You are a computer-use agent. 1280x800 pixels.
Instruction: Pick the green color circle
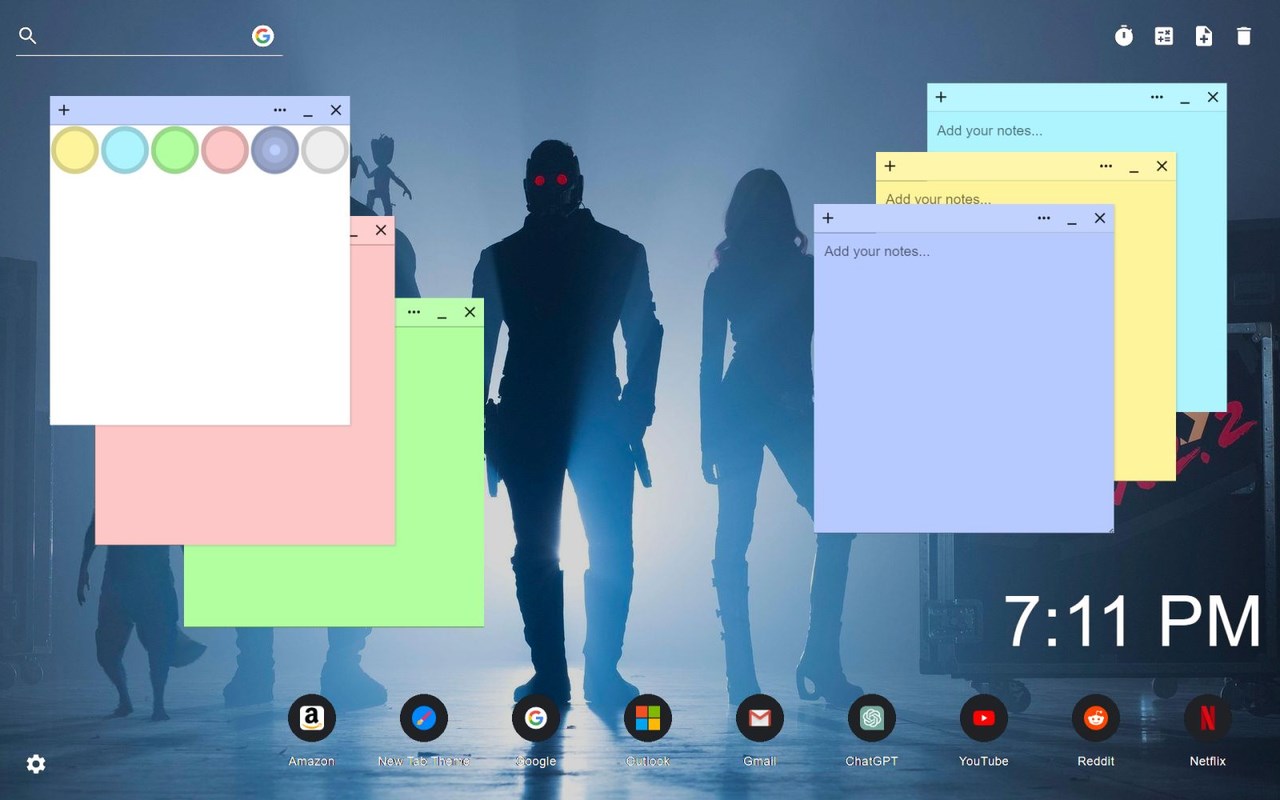point(175,150)
